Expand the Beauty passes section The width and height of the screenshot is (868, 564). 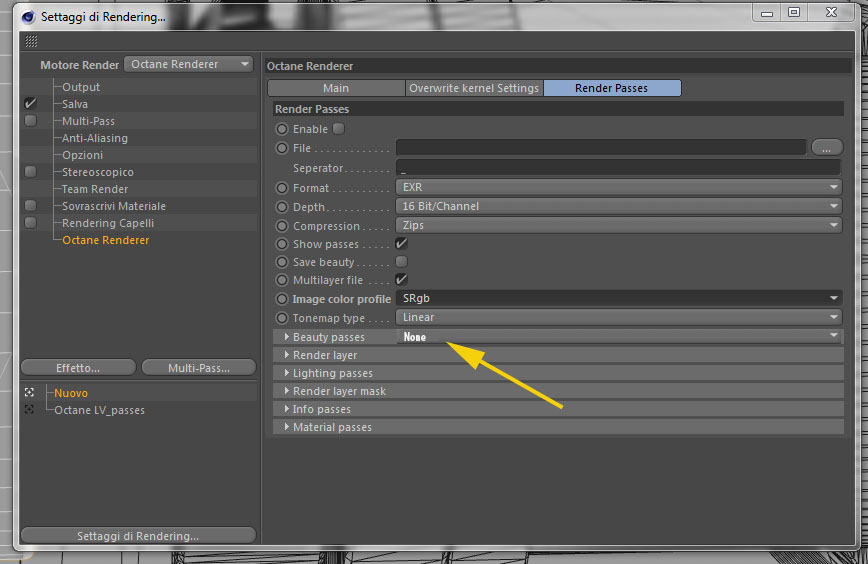pos(287,337)
